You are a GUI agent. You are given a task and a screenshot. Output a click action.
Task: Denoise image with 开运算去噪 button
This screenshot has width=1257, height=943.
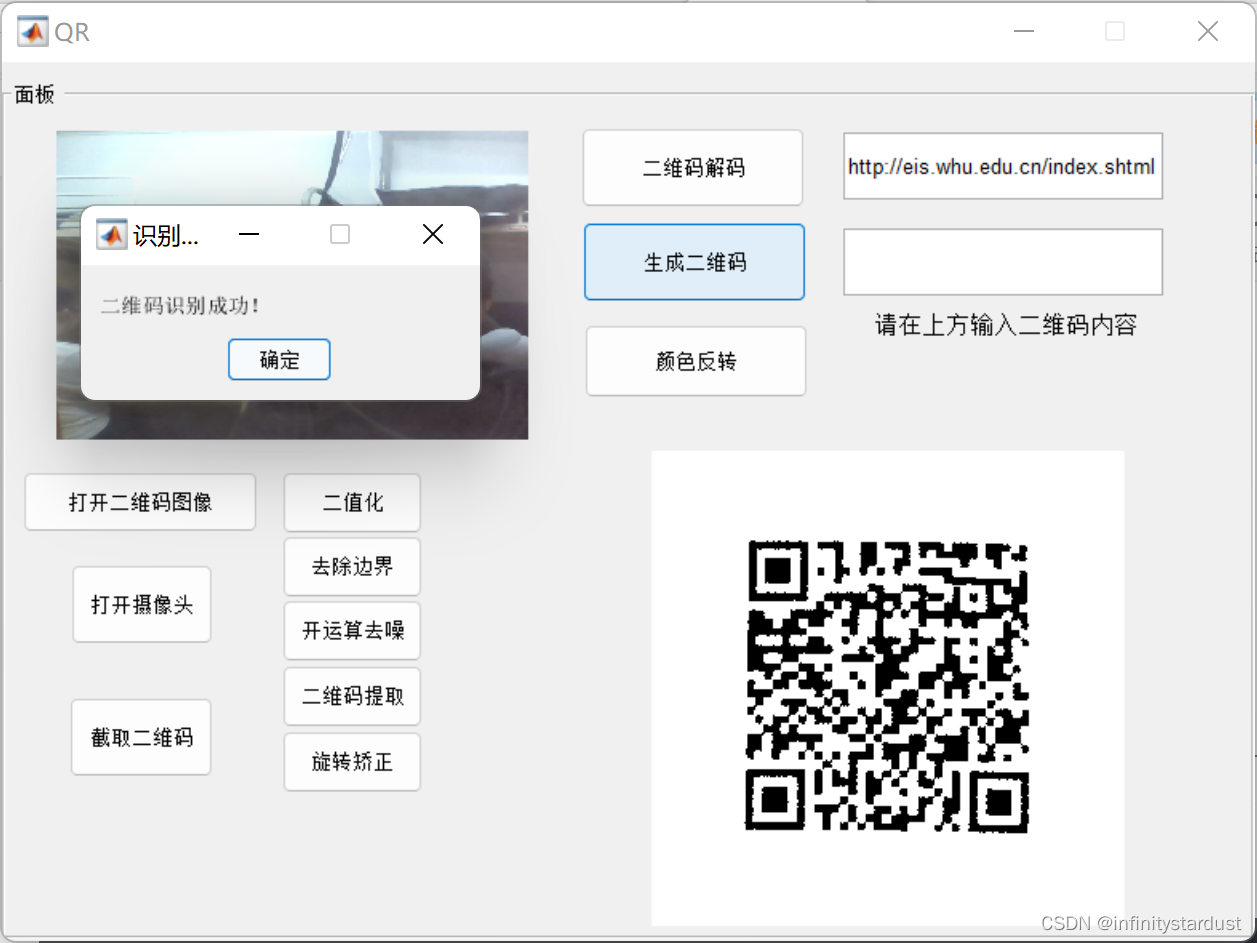coord(352,631)
